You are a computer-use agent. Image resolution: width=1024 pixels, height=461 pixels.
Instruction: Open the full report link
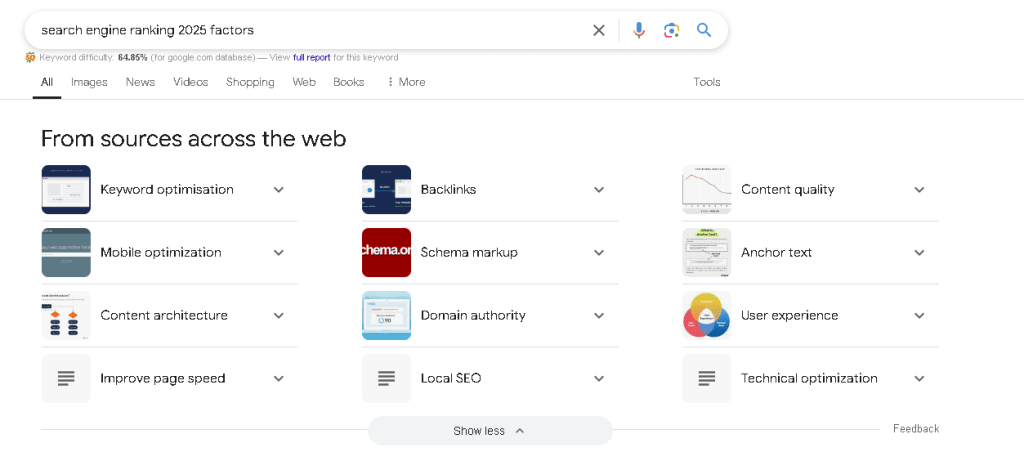[x=312, y=57]
